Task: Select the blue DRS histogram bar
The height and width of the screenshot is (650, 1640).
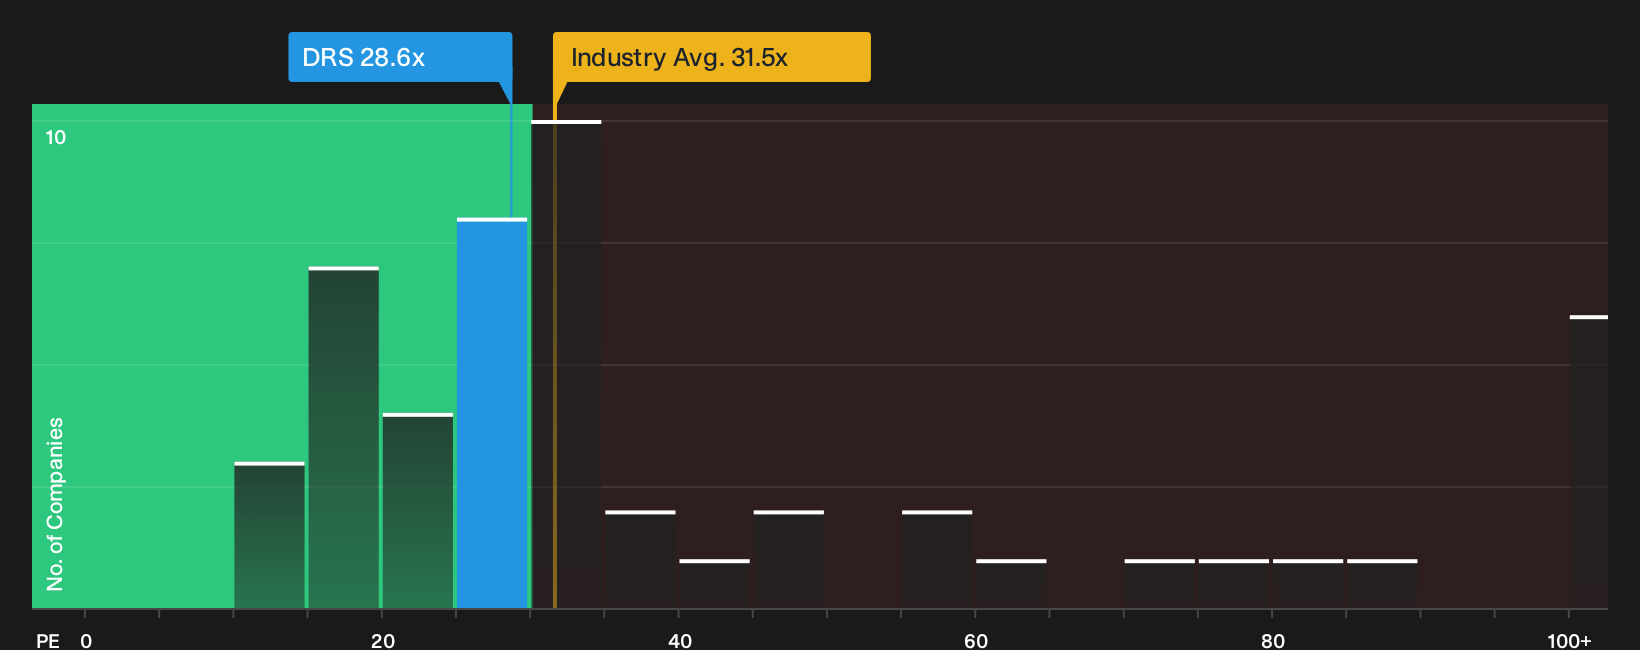Action: tap(492, 413)
